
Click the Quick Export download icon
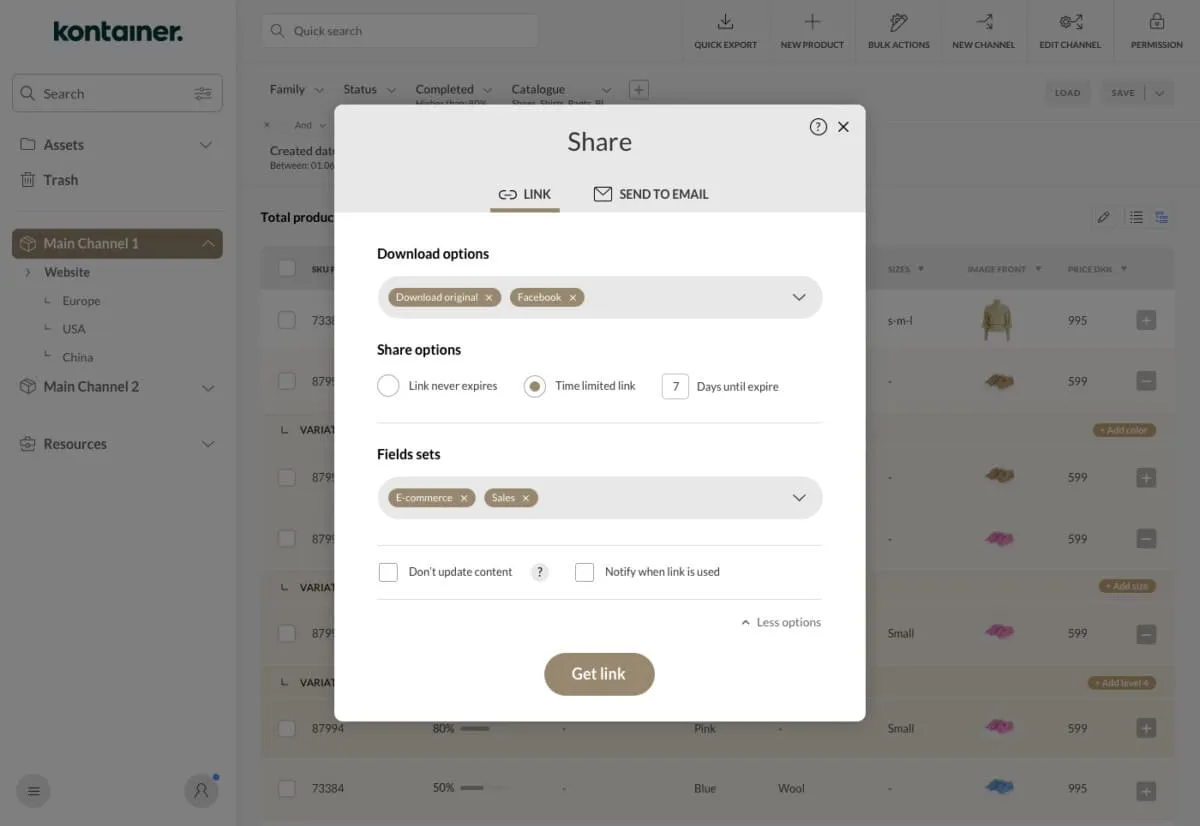tap(726, 22)
